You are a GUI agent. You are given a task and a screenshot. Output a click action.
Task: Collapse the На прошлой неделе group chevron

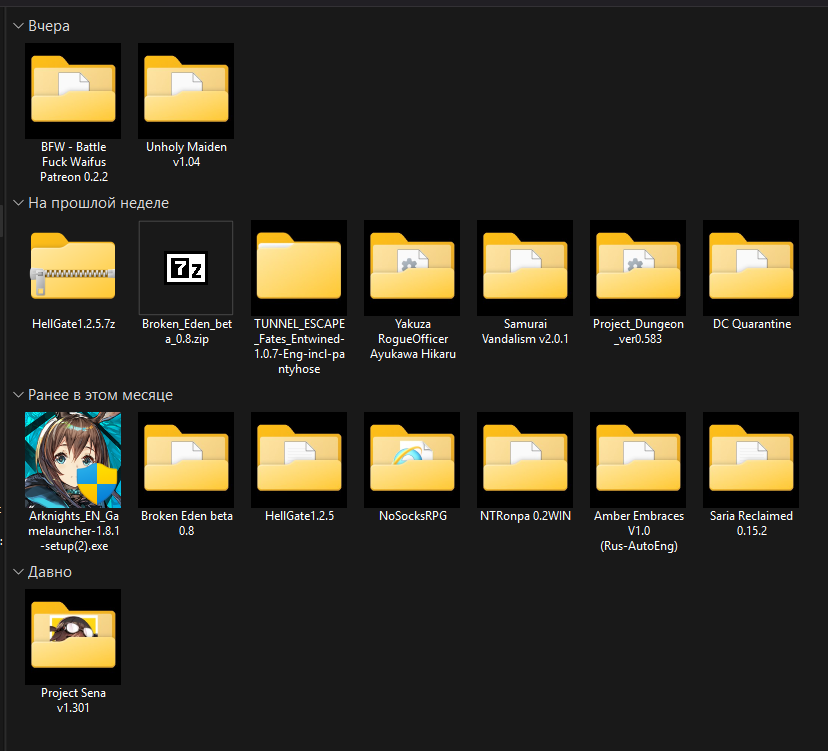pyautogui.click(x=18, y=203)
